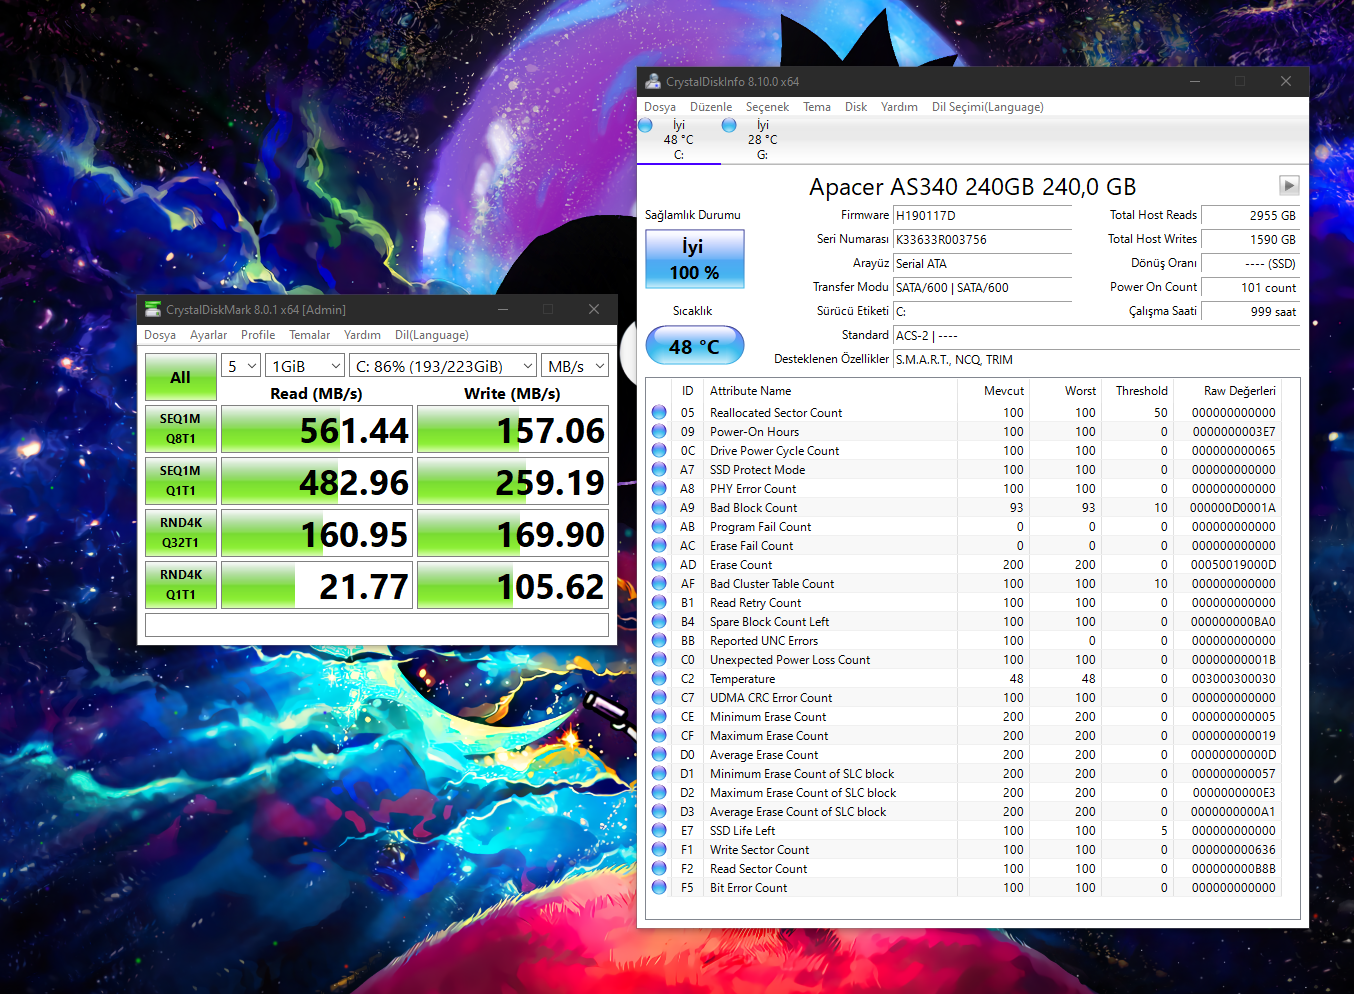Click status orb for Minimum Erase Count
This screenshot has width=1354, height=994.
pyautogui.click(x=659, y=716)
